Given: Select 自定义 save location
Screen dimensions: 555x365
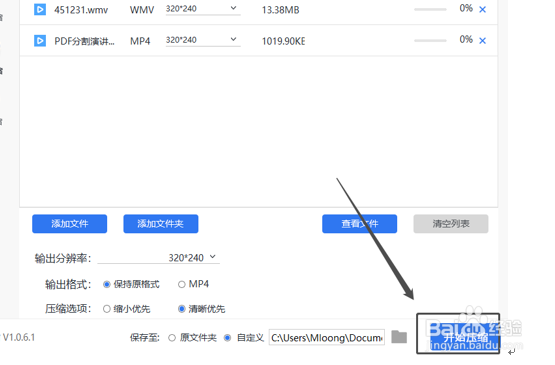Looking at the screenshot, I should [228, 338].
